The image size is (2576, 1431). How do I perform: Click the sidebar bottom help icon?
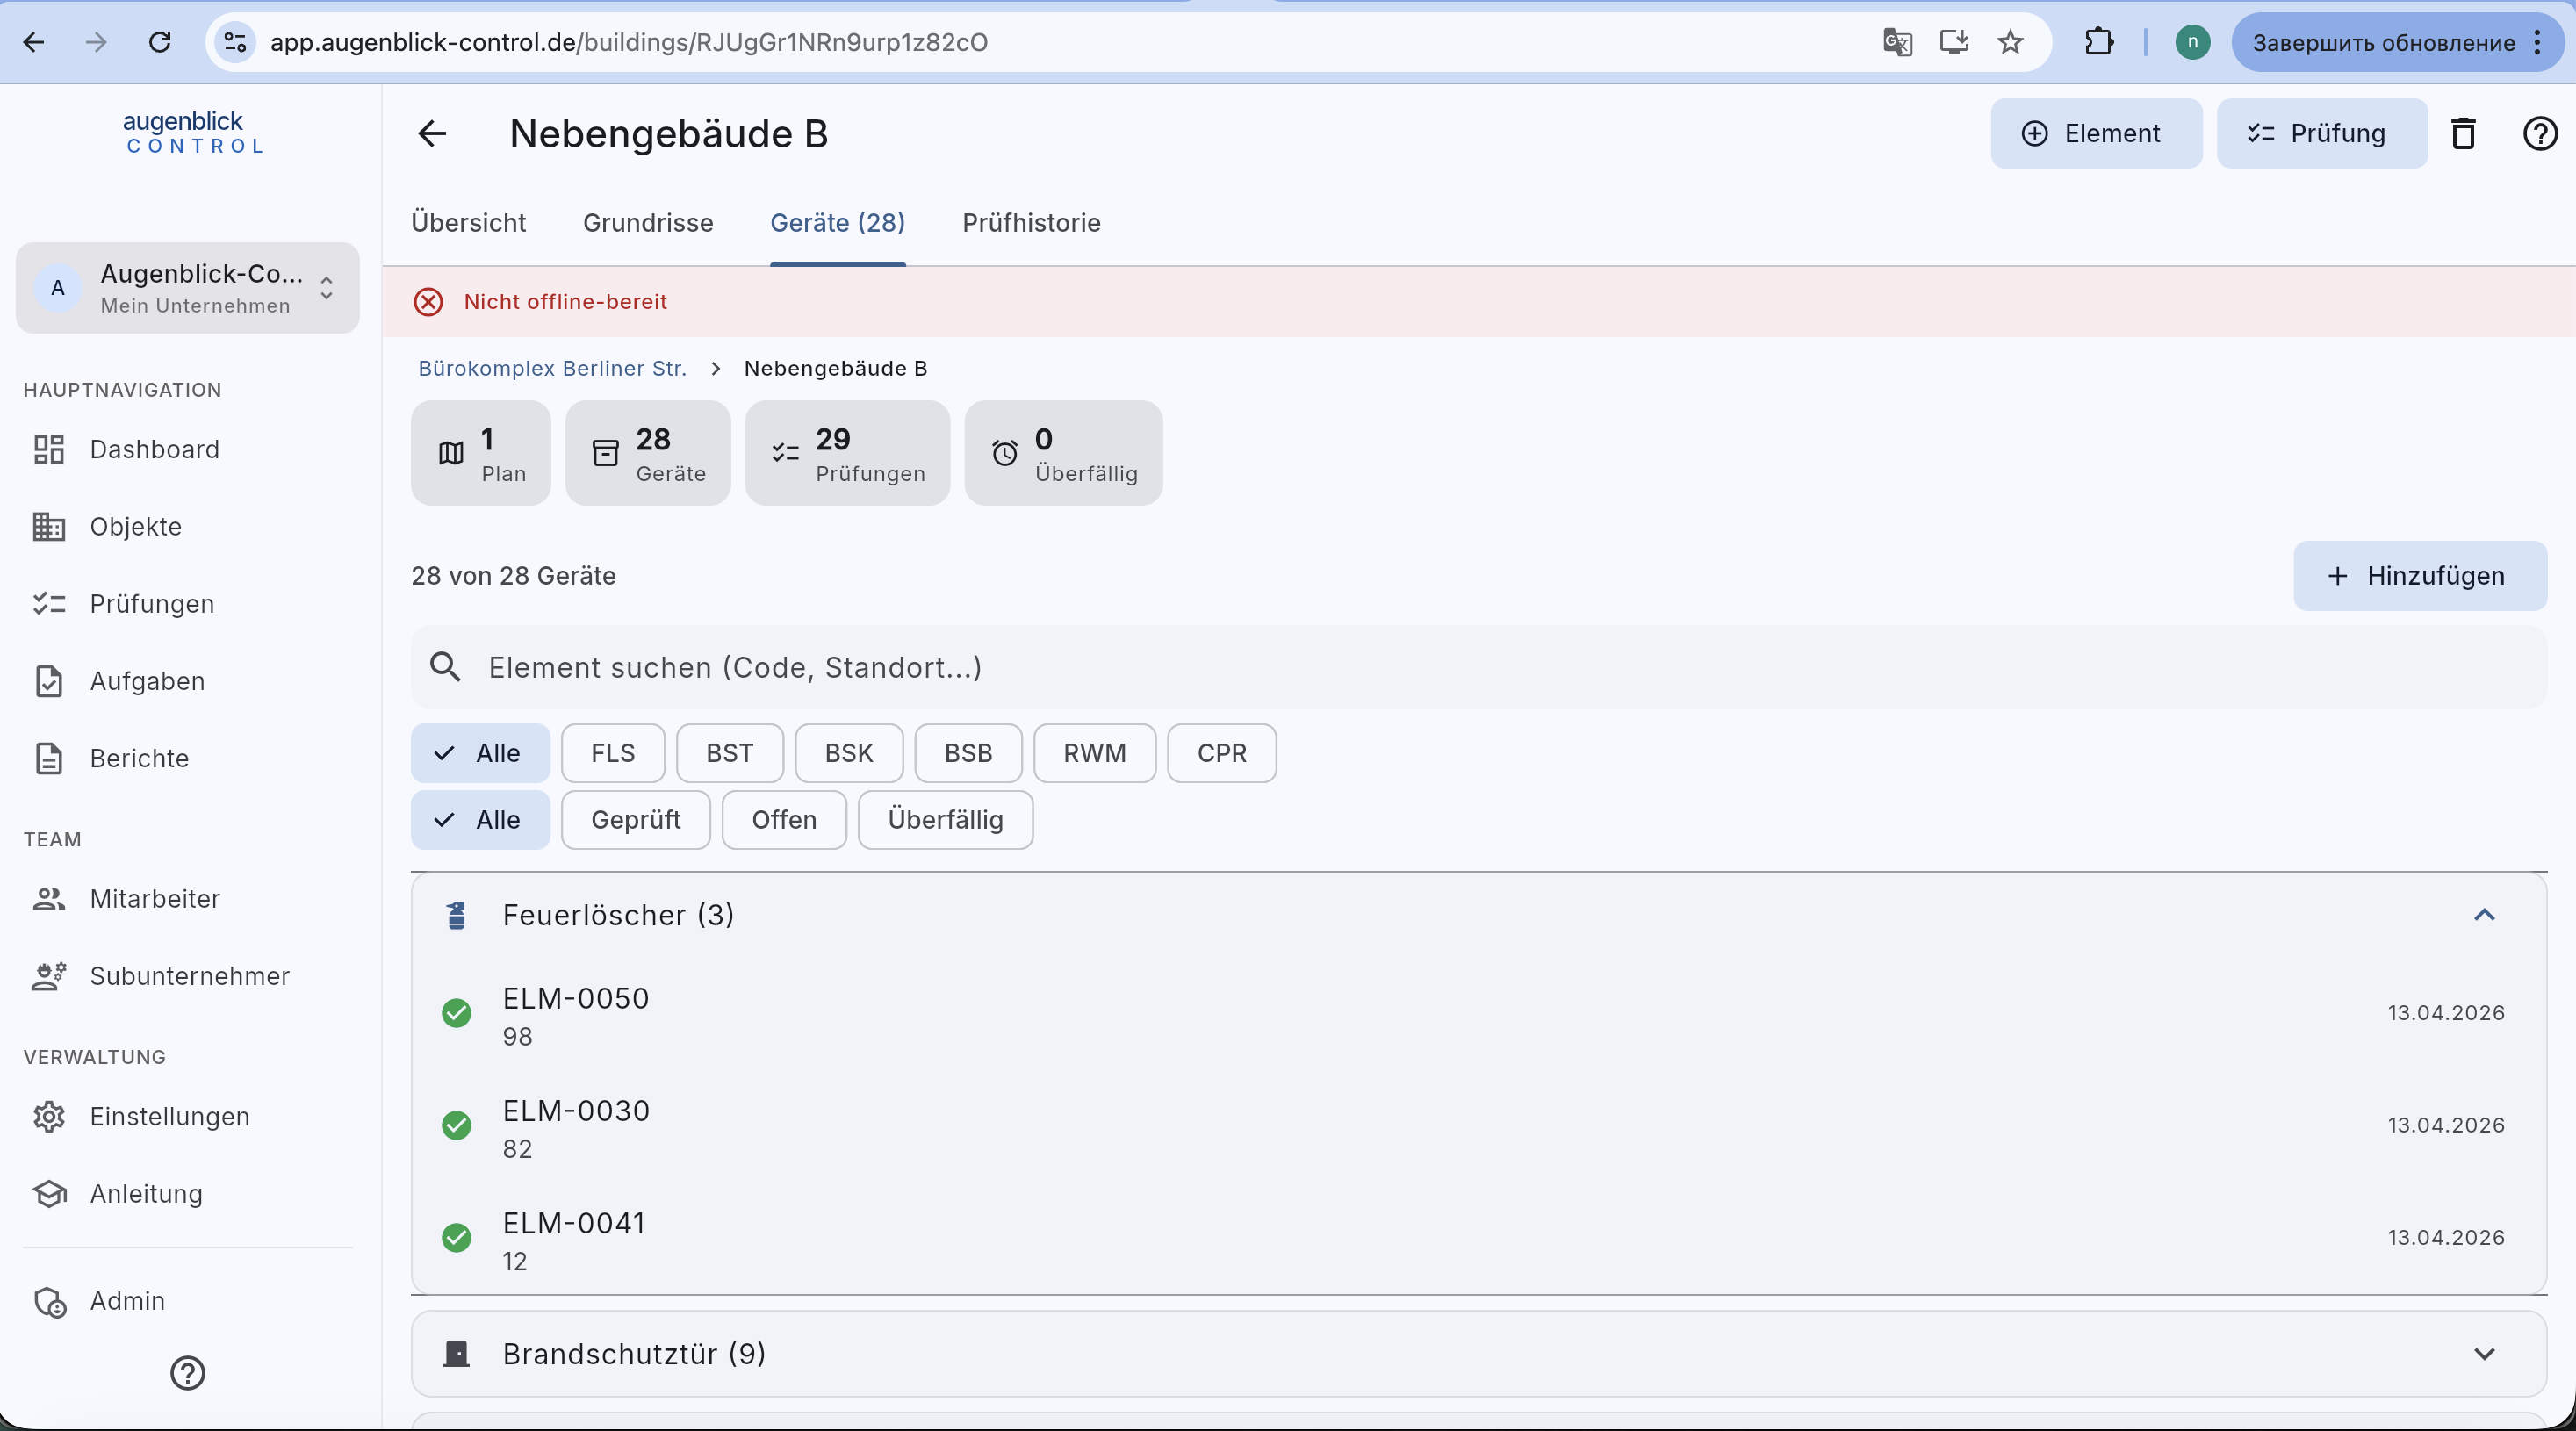(x=188, y=1373)
